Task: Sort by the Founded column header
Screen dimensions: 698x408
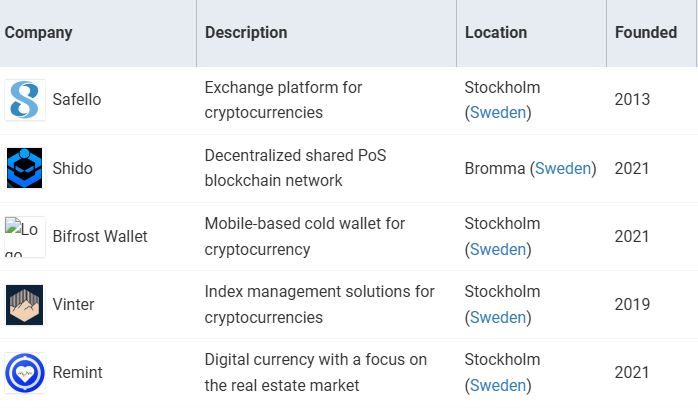Action: 646,33
